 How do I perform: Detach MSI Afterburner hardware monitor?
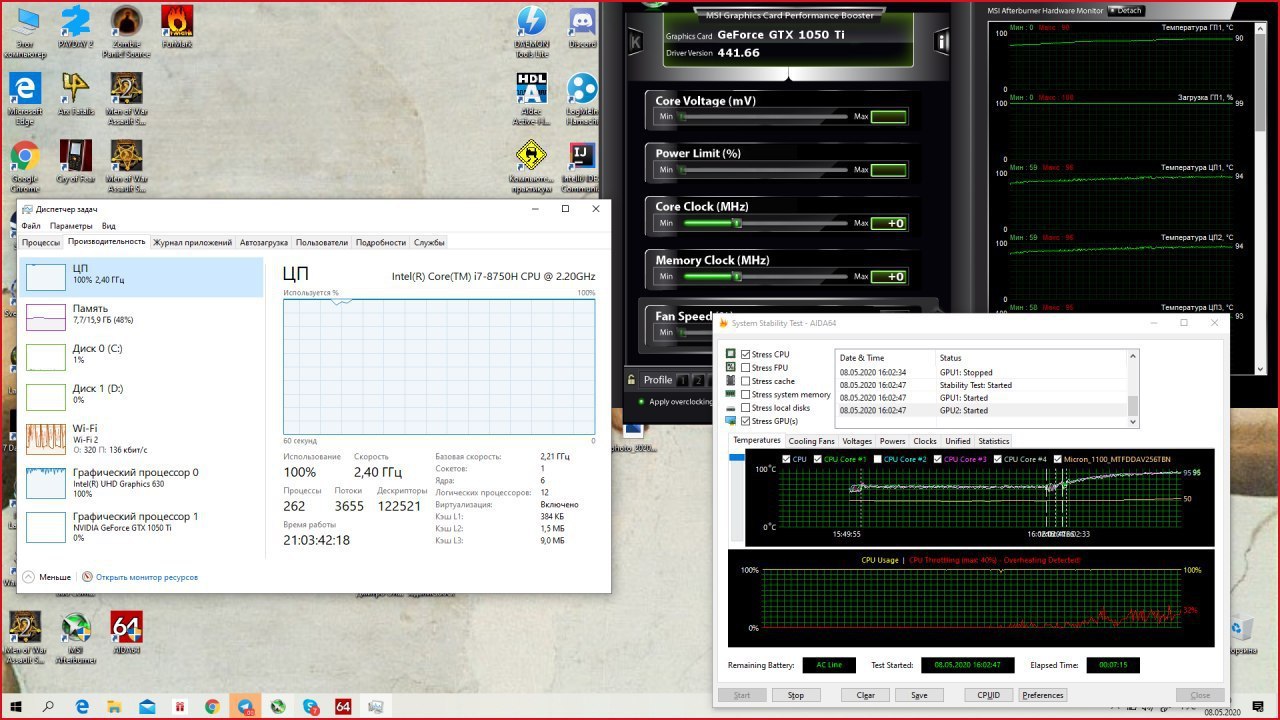1125,10
